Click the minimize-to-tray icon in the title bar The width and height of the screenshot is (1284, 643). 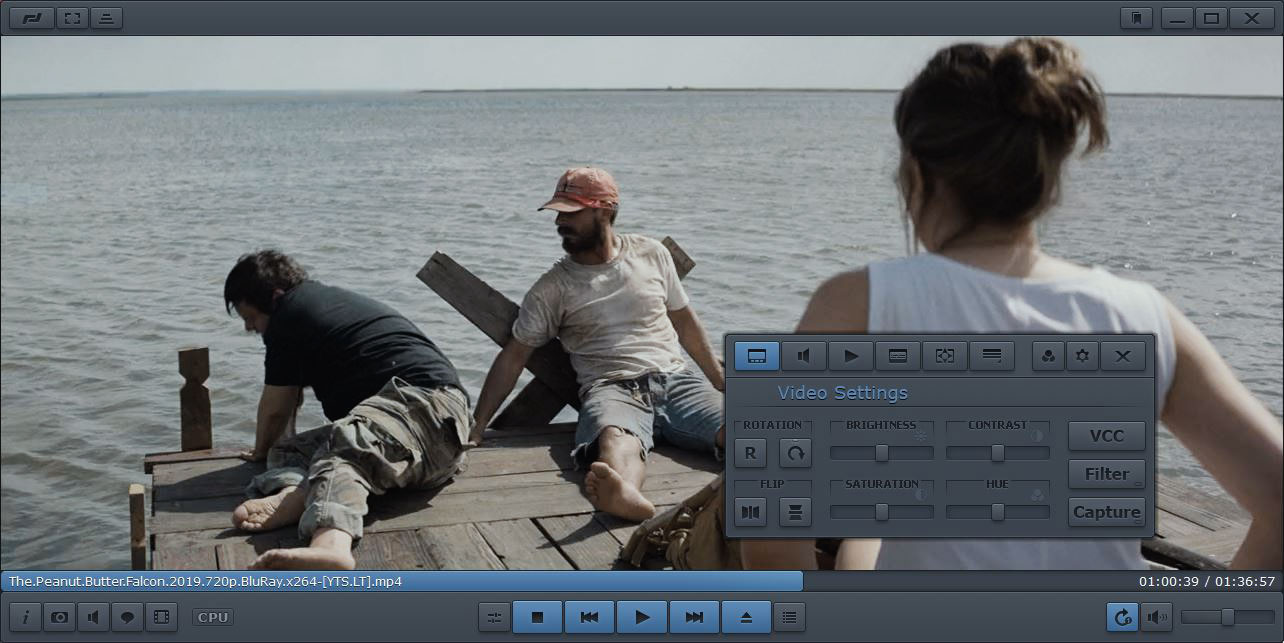[x=107, y=18]
